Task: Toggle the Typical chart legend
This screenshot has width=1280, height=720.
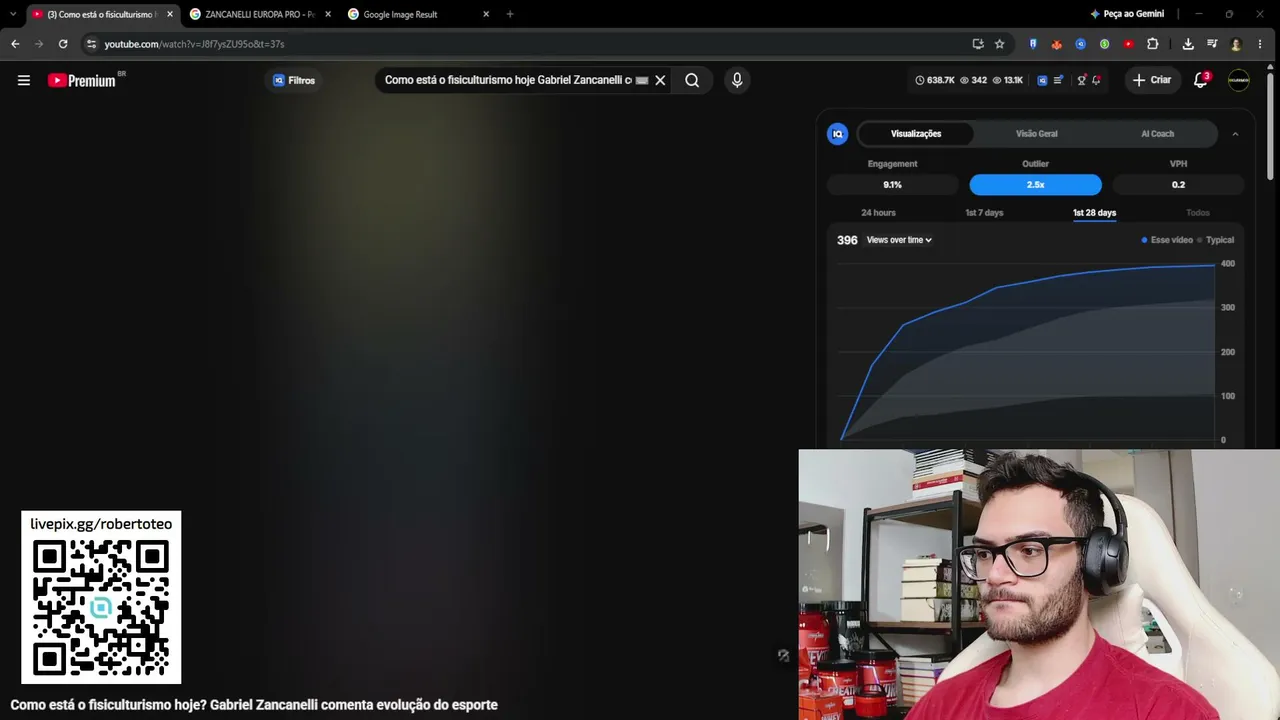Action: [x=1216, y=240]
